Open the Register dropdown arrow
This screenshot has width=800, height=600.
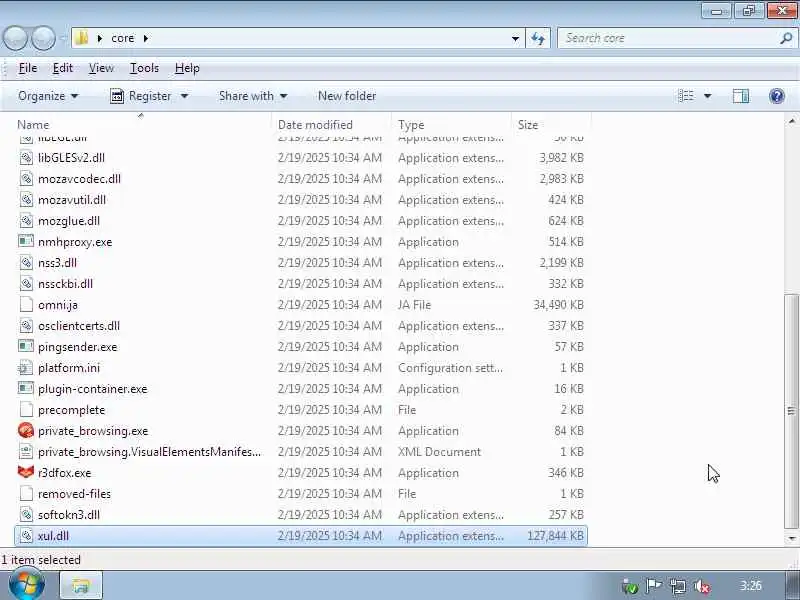pos(185,96)
